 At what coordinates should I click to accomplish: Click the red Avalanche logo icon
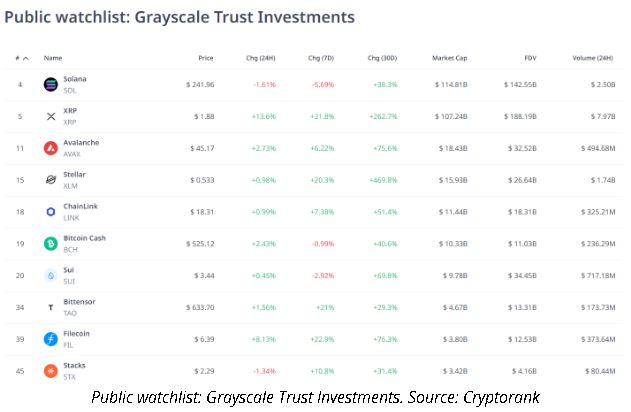click(51, 148)
